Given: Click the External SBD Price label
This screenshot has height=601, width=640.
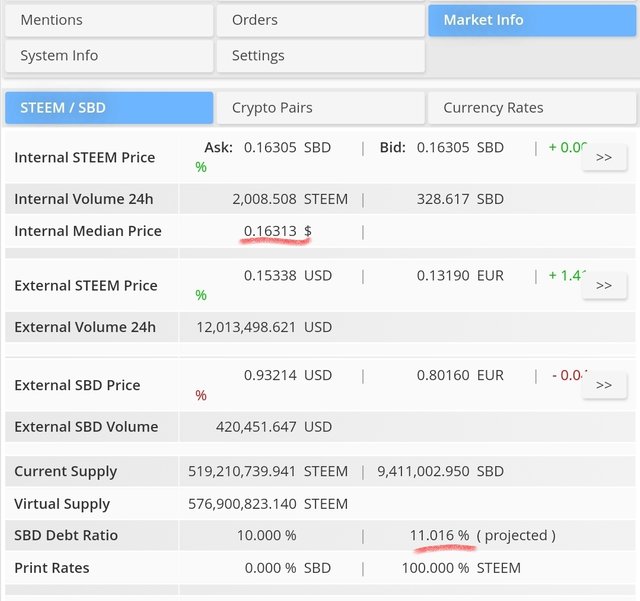Looking at the screenshot, I should pos(77,385).
